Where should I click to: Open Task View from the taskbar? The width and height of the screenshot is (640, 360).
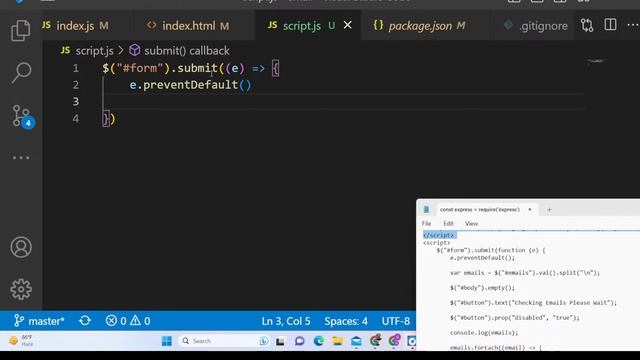280,341
